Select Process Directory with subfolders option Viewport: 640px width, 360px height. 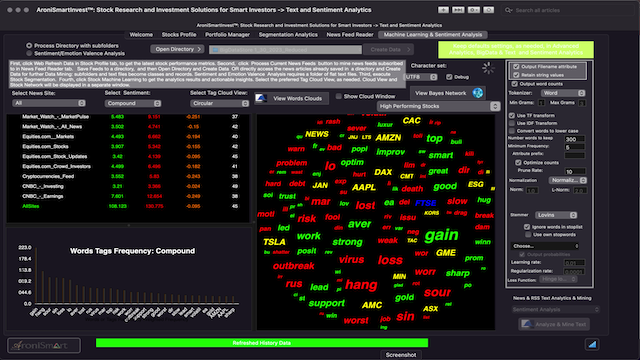click(x=29, y=46)
